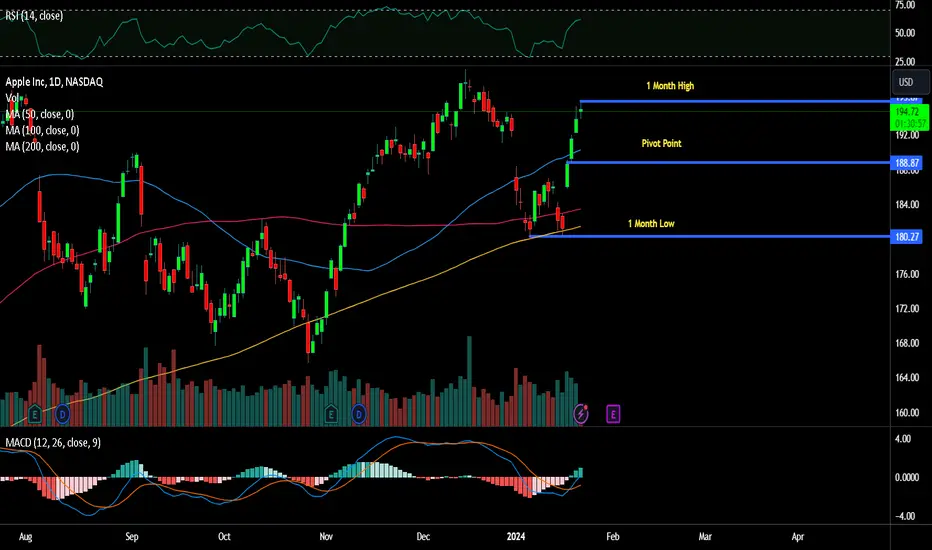Click the Oct label on time axis
This screenshot has width=932, height=550.
[x=224, y=536]
